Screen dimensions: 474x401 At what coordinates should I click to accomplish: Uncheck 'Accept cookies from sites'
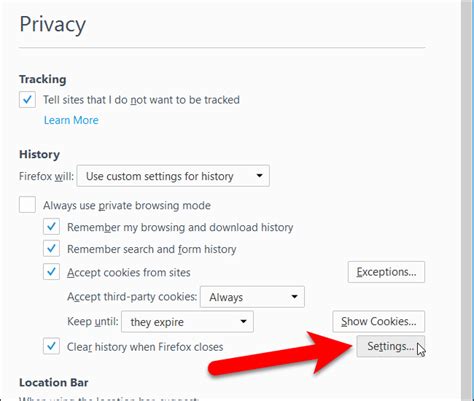pos(51,272)
